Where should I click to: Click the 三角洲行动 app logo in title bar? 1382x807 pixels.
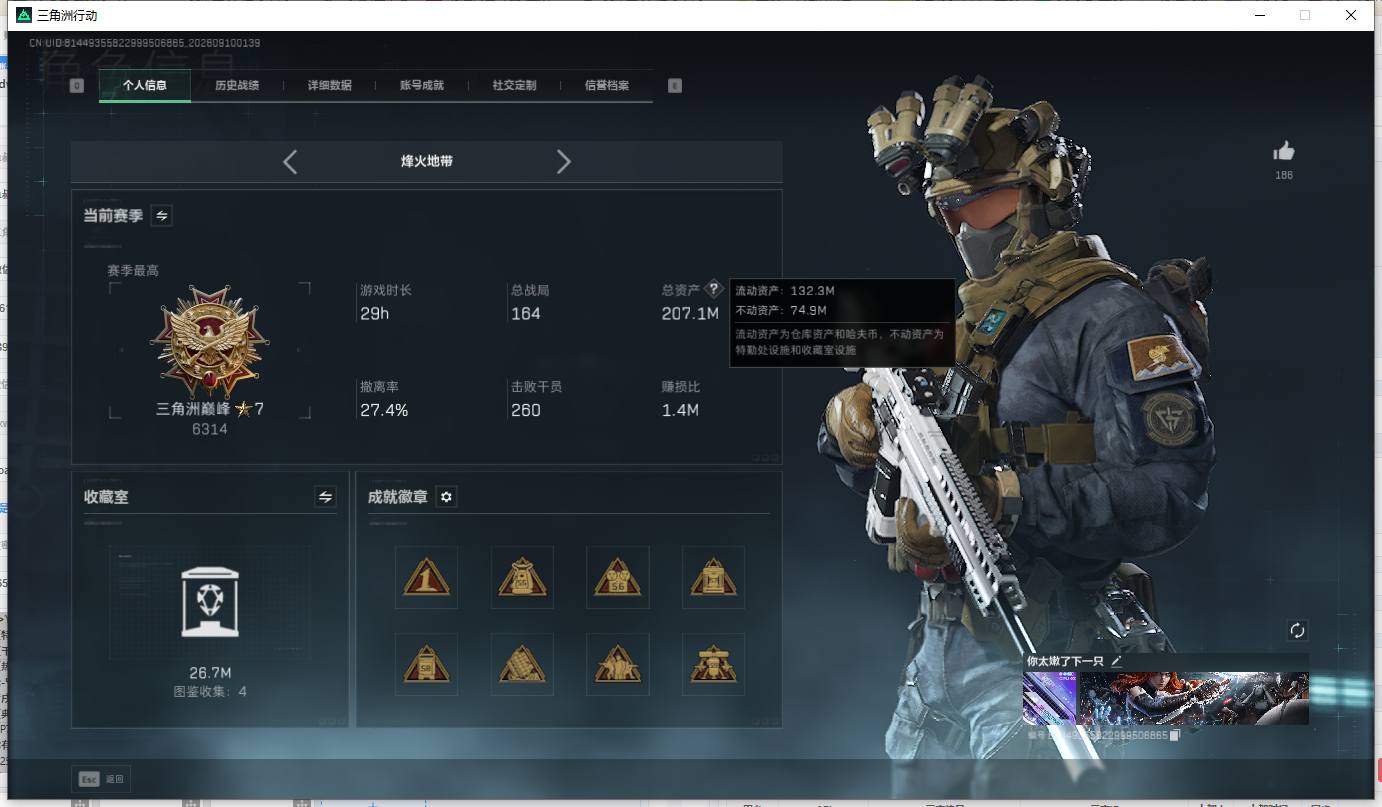click(24, 15)
